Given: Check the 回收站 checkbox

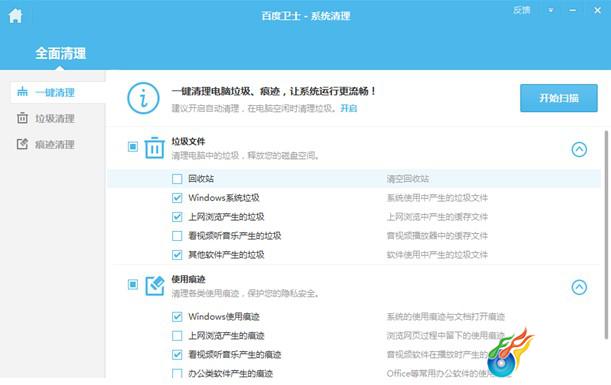Looking at the screenshot, I should [177, 179].
